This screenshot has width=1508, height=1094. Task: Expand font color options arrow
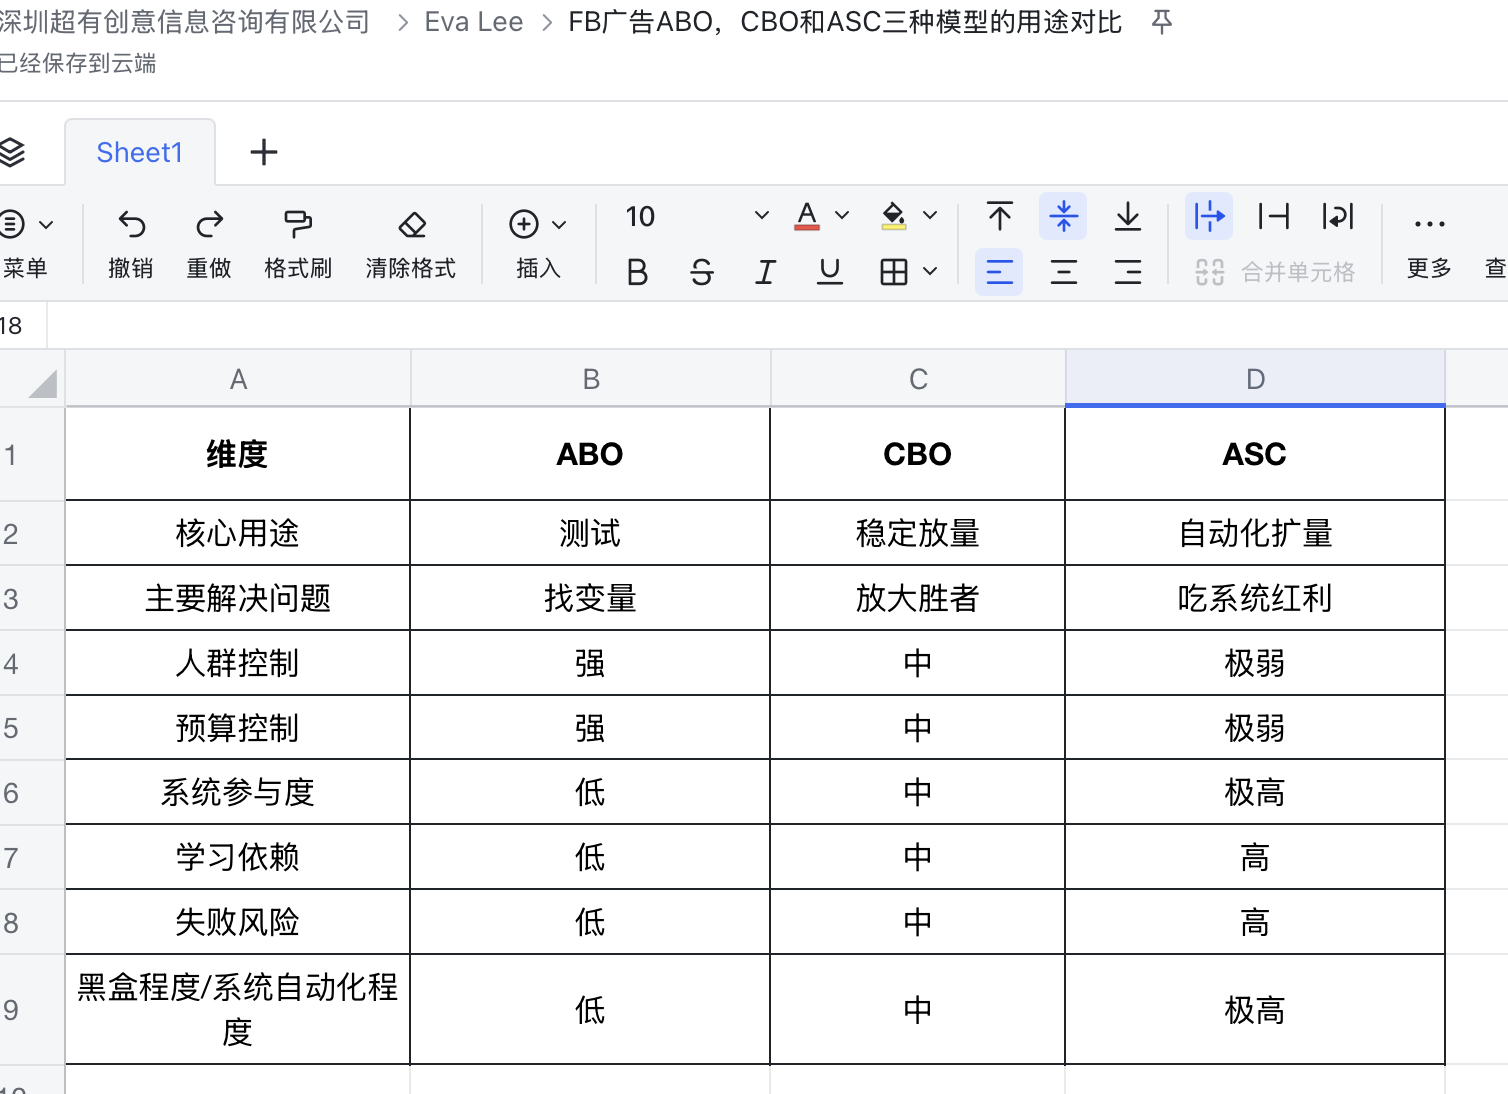click(x=842, y=216)
